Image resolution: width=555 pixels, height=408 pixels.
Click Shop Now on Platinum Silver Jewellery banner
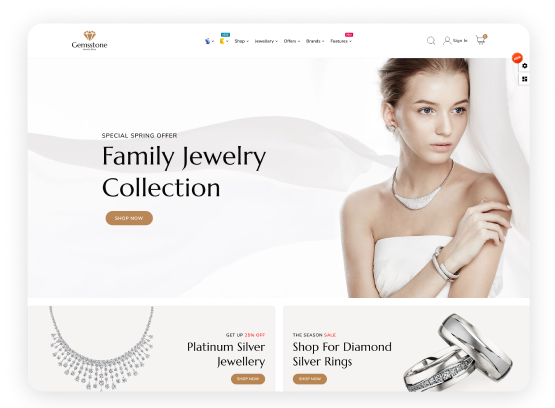(x=248, y=379)
